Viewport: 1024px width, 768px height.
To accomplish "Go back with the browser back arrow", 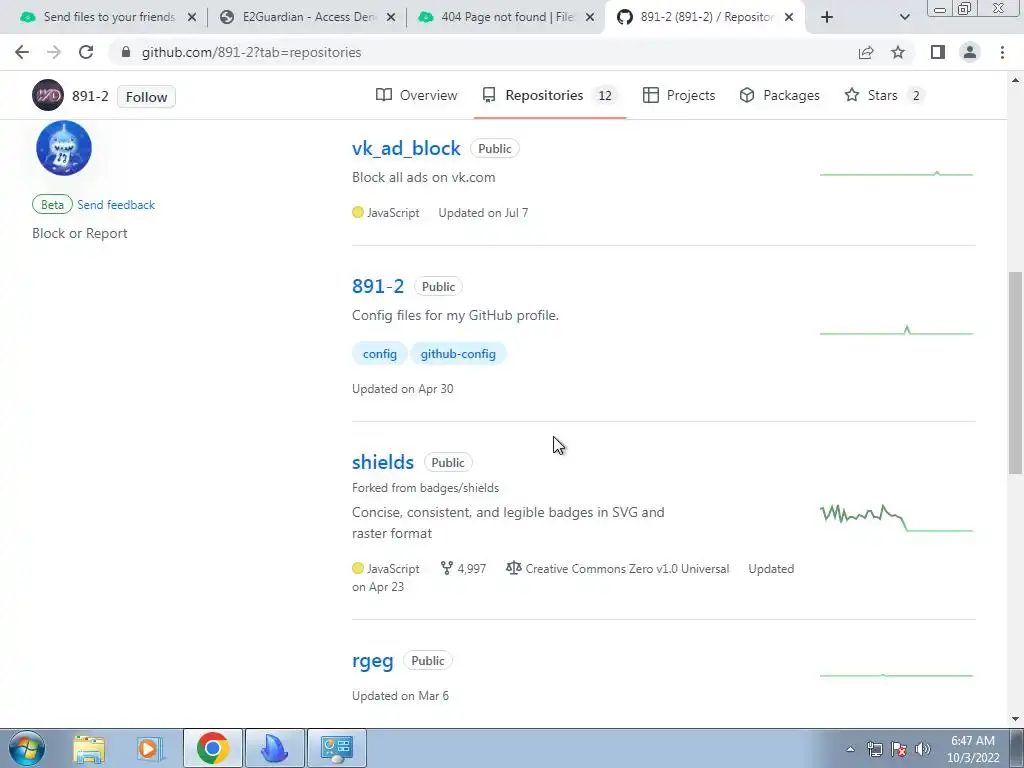I will click(x=22, y=52).
